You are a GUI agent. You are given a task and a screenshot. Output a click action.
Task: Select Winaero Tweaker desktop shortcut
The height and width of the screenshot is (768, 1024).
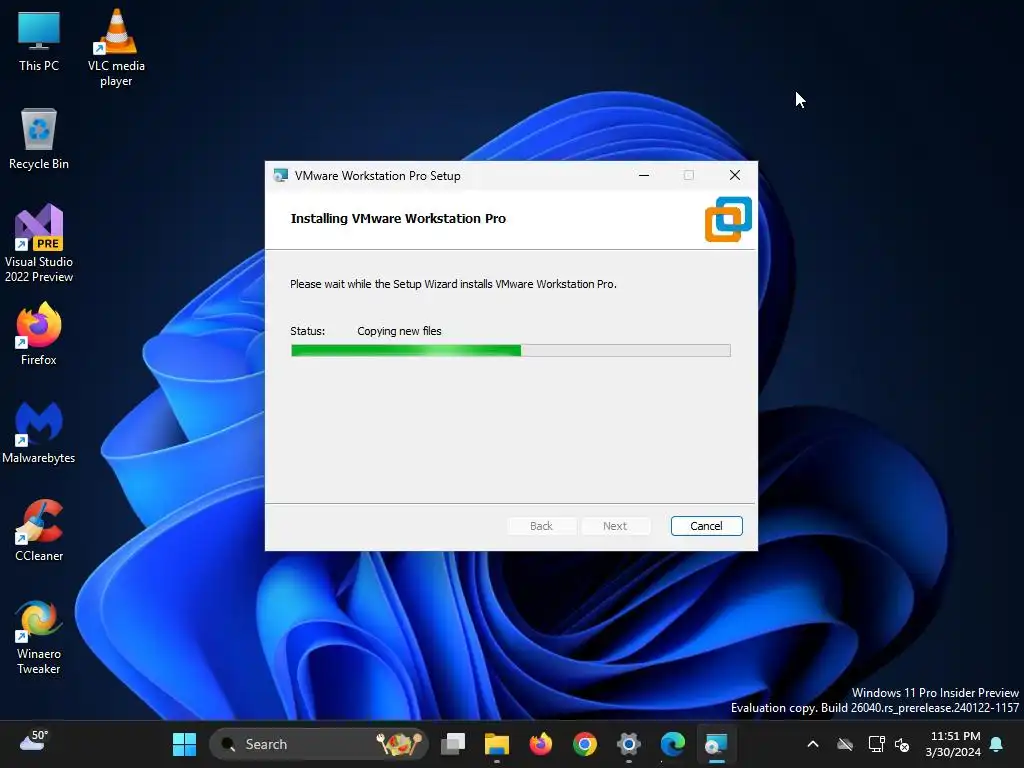click(39, 636)
